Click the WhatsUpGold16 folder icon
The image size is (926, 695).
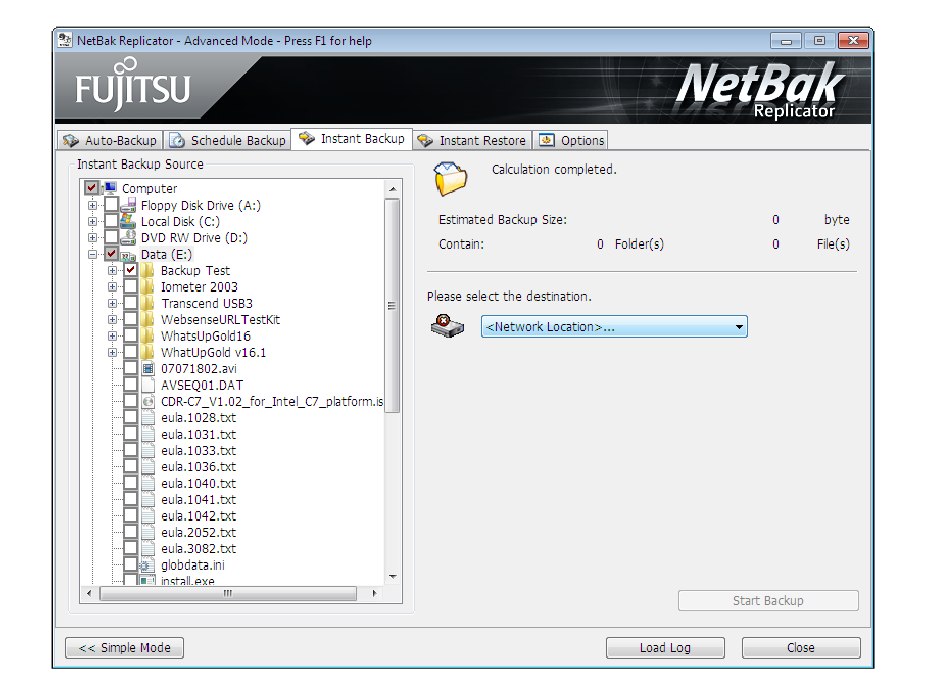148,336
